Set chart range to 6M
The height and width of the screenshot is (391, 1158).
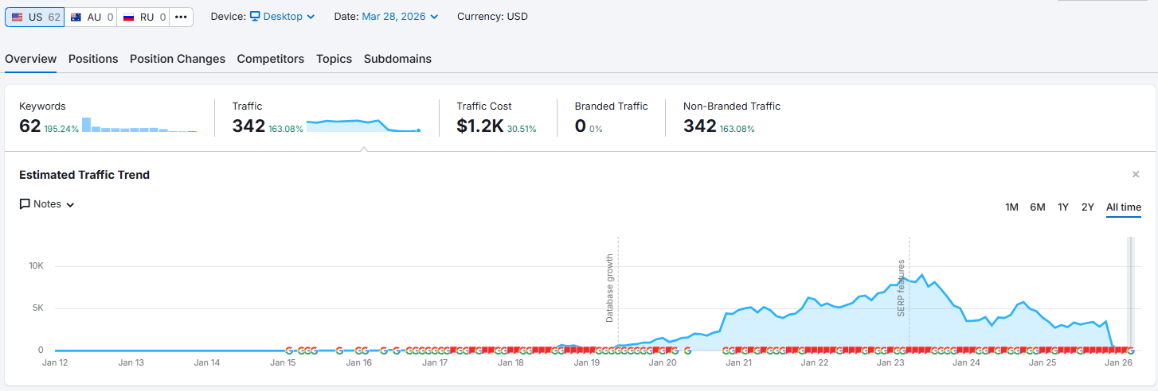point(1038,207)
